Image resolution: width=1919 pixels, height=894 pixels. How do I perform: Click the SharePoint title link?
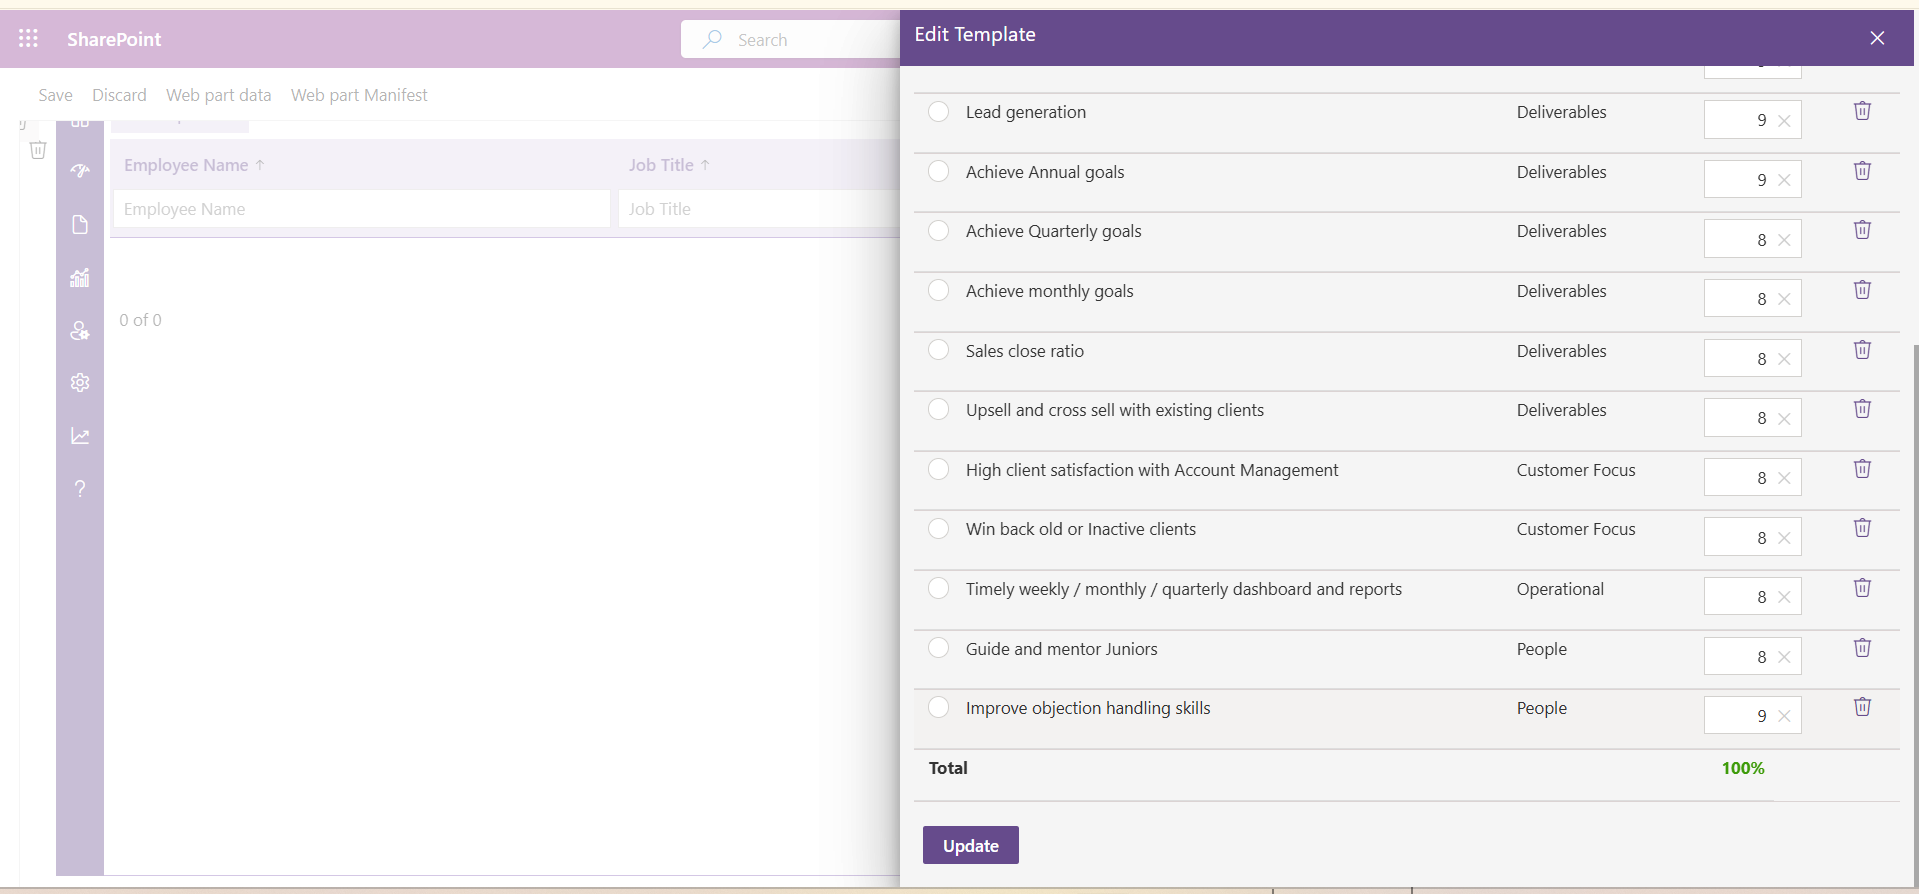pos(114,39)
